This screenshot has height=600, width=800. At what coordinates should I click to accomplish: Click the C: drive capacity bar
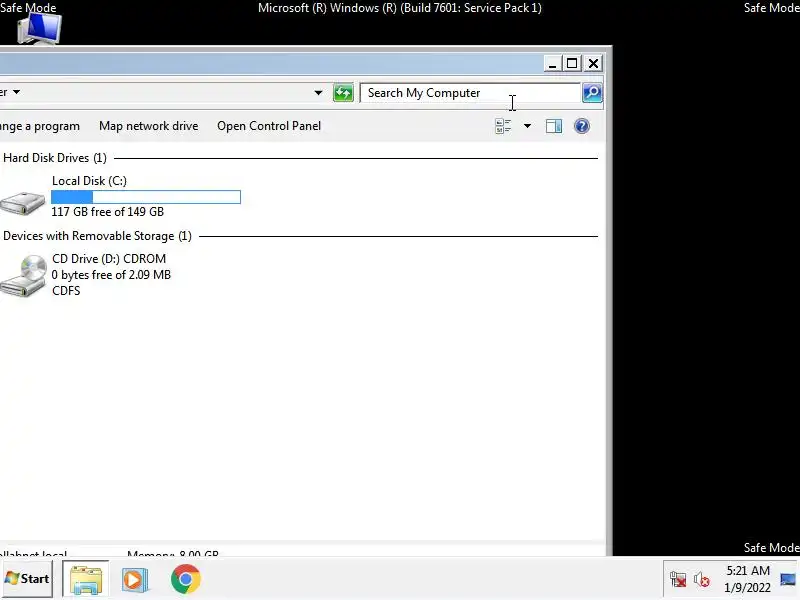146,197
